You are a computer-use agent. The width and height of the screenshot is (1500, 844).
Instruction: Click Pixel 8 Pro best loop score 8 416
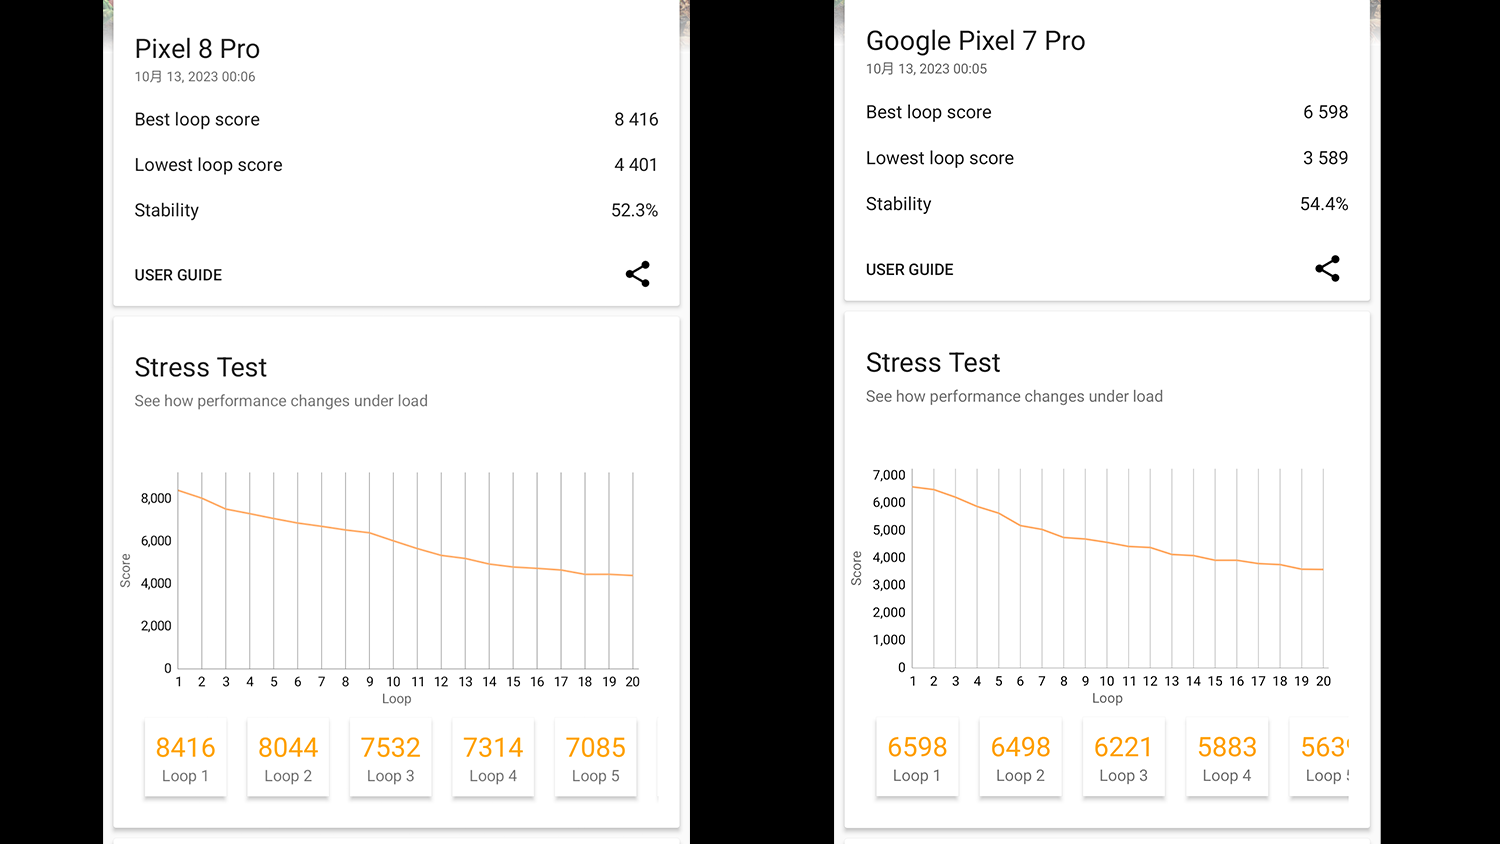click(x=636, y=120)
